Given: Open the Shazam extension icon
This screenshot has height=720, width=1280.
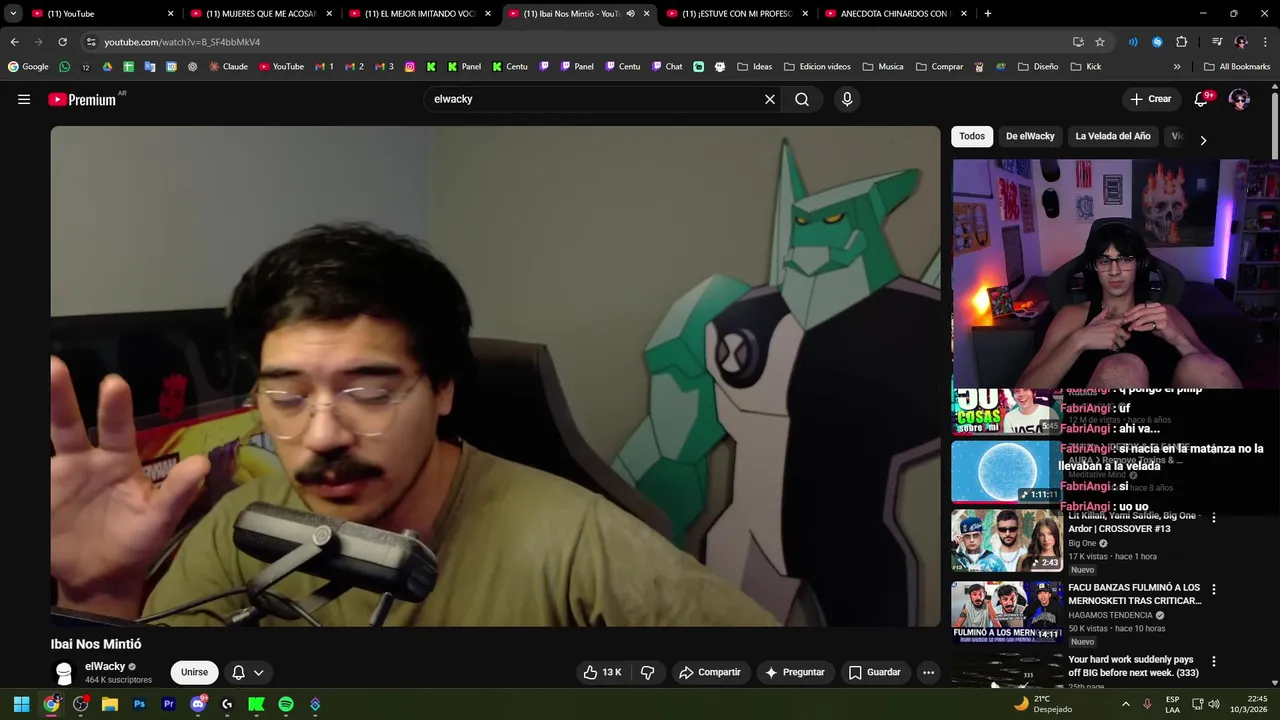Looking at the screenshot, I should coord(1157,42).
